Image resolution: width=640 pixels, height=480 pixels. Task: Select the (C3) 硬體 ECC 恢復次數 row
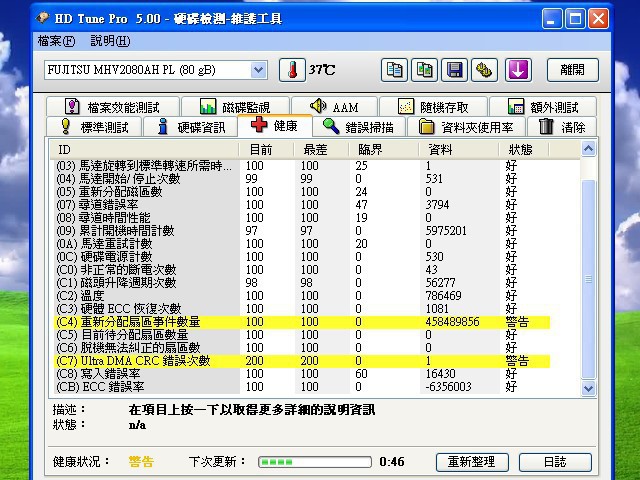click(x=303, y=309)
